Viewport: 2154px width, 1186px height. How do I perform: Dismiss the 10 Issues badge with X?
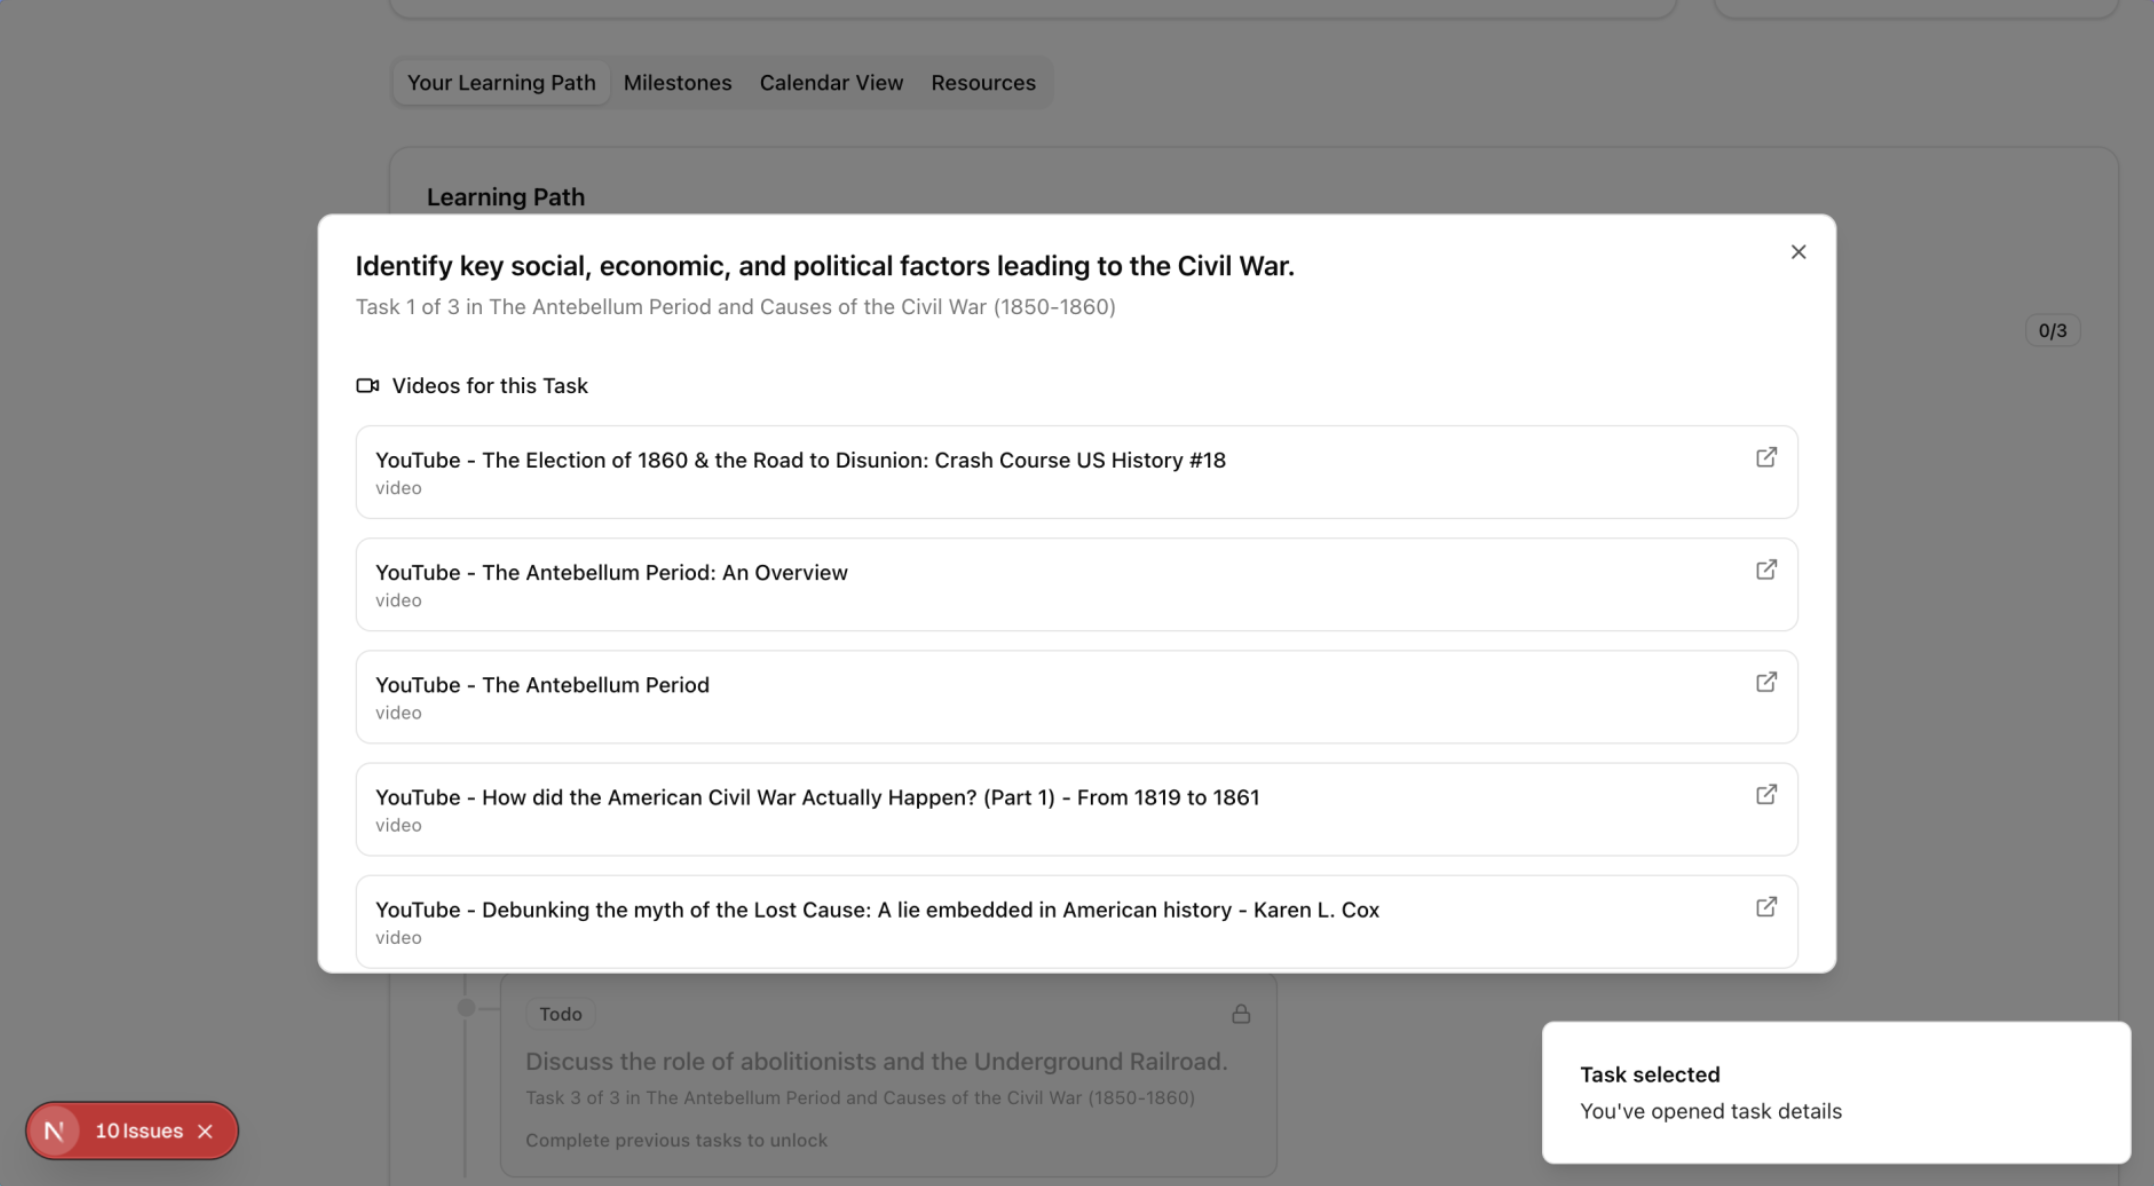[205, 1131]
